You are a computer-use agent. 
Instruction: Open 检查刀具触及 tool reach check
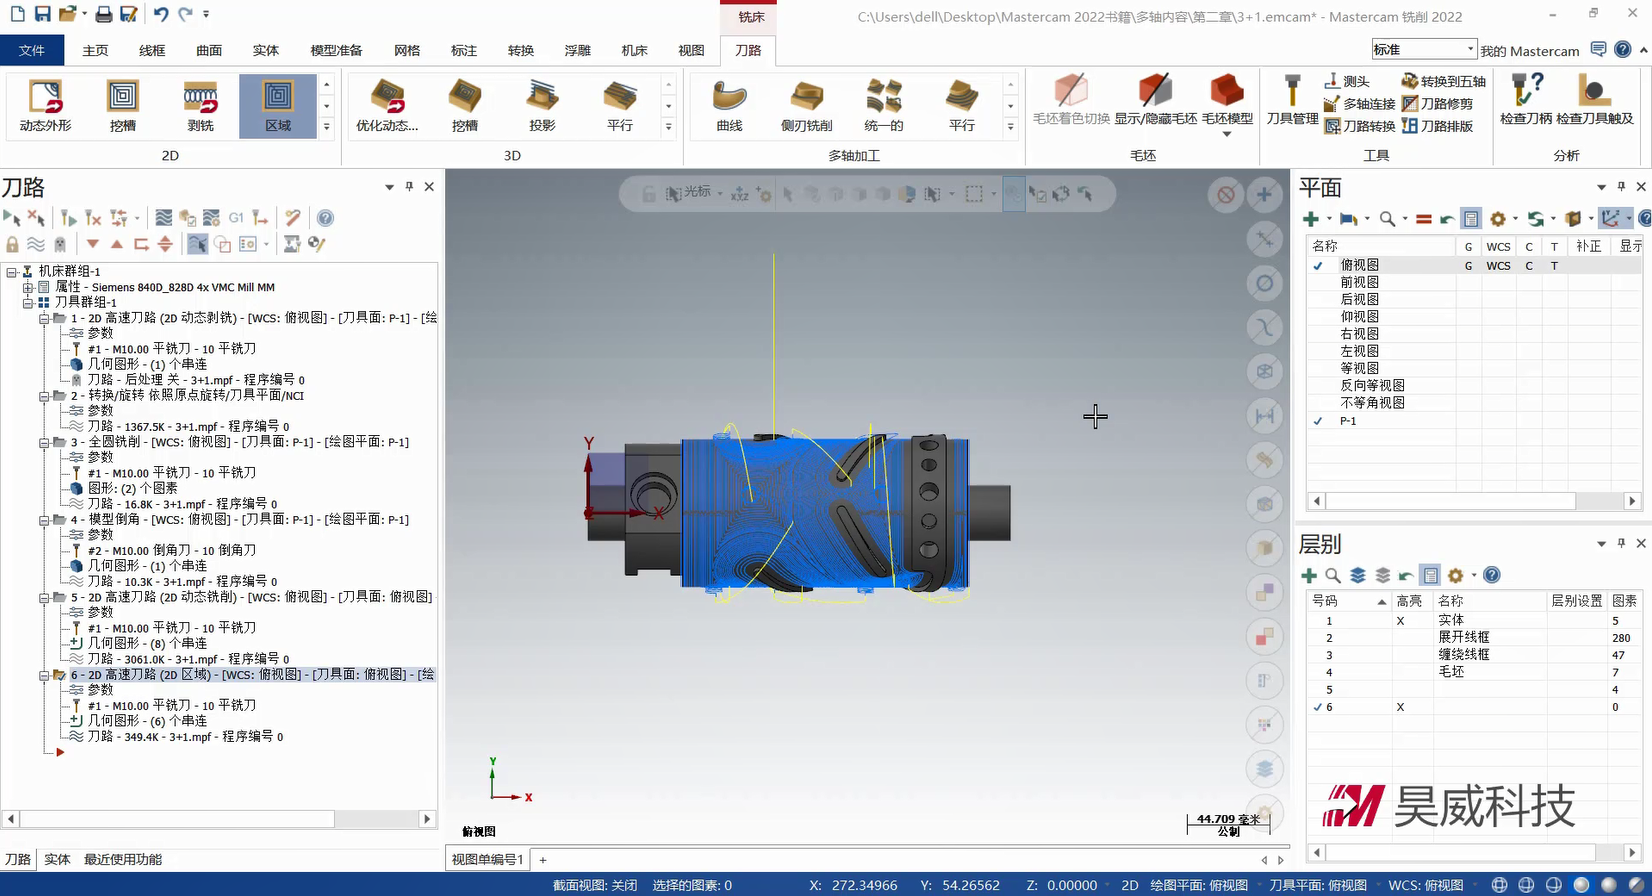coord(1594,100)
